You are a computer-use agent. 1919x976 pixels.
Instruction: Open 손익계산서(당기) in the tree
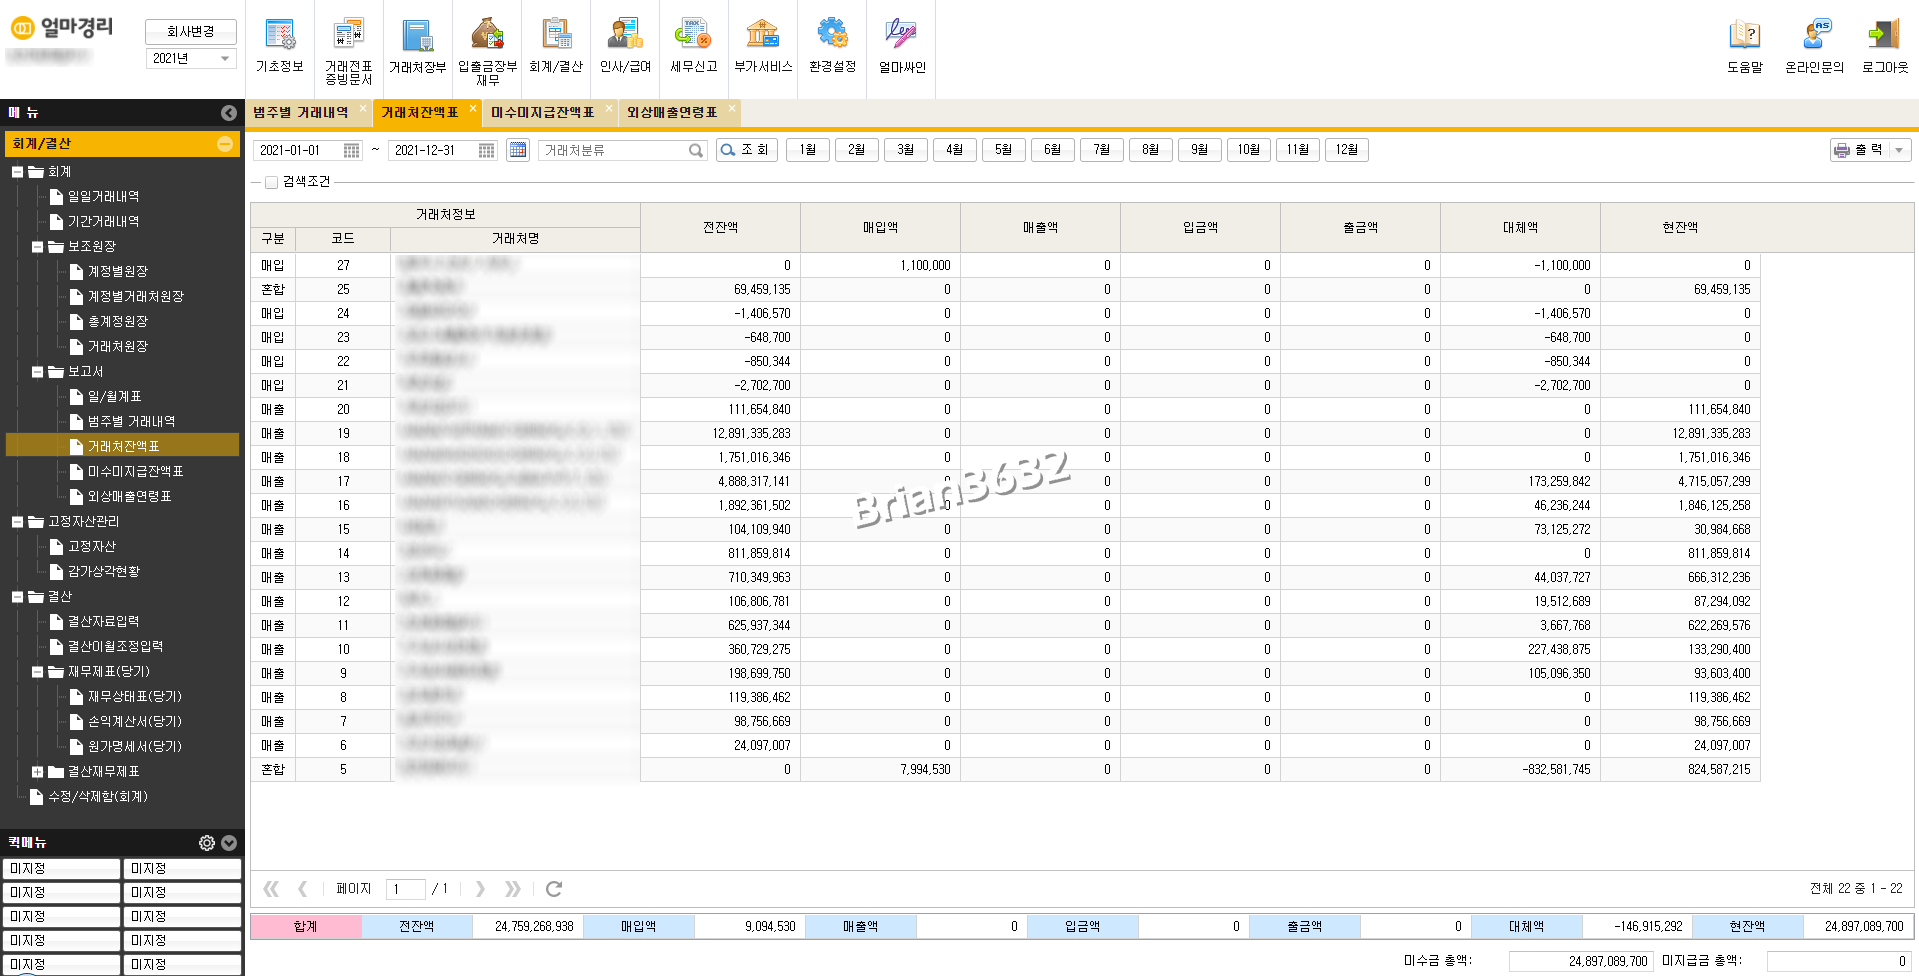click(135, 722)
